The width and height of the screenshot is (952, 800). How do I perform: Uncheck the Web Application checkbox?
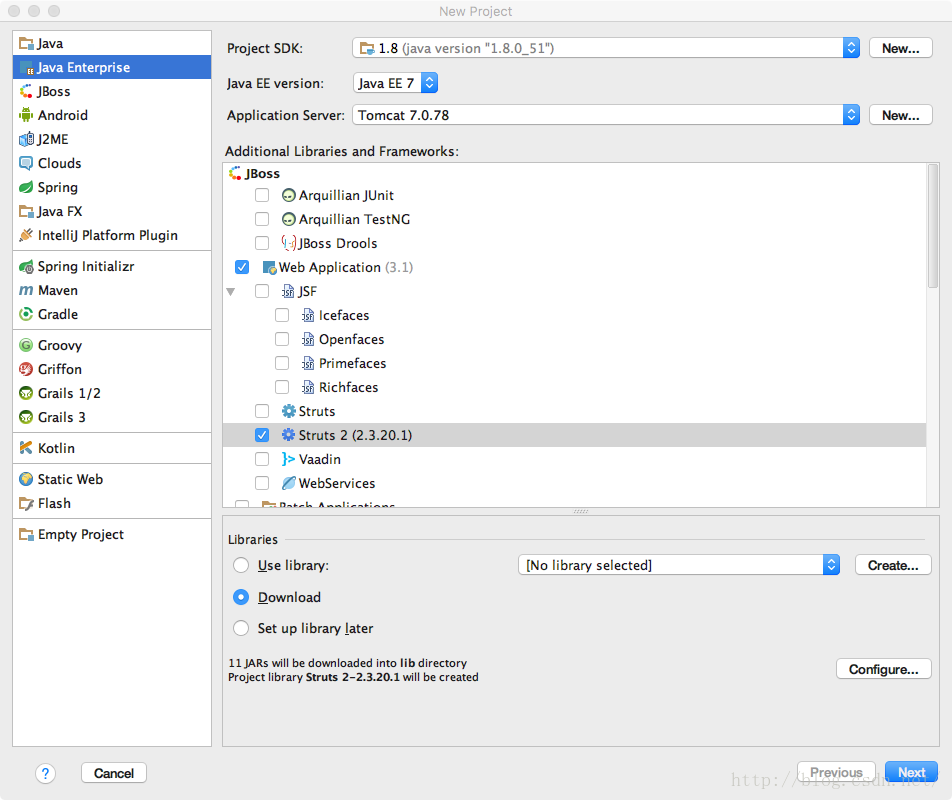pyautogui.click(x=242, y=267)
